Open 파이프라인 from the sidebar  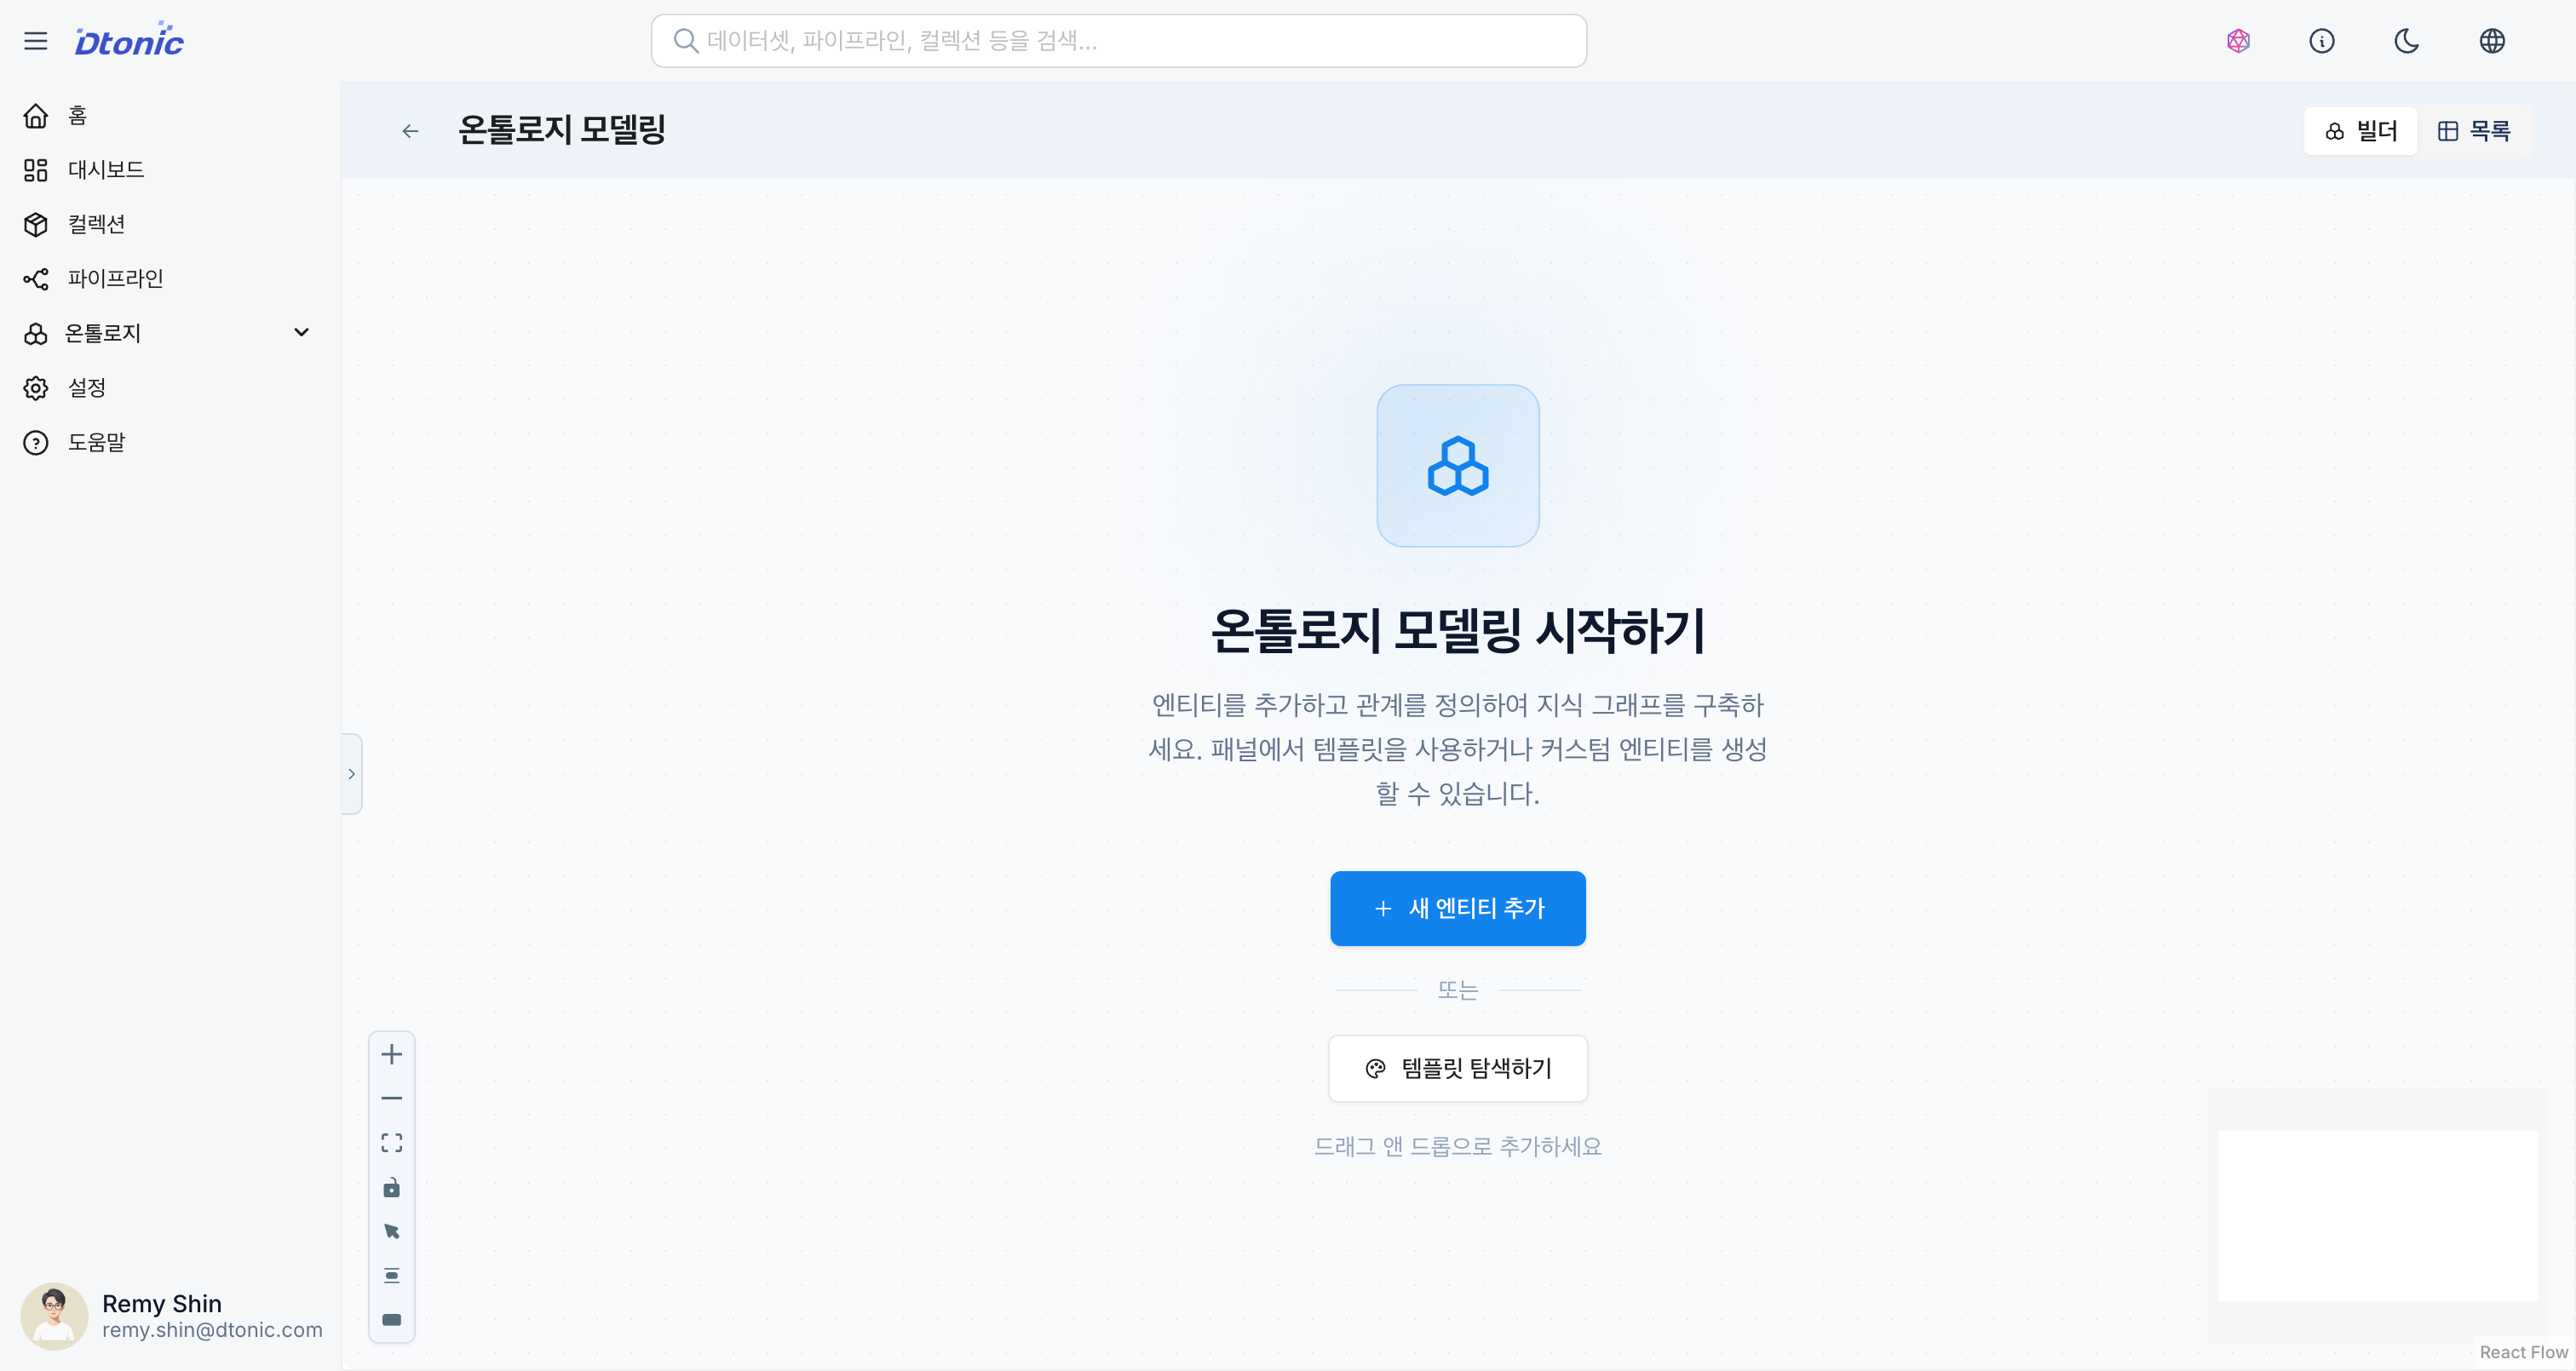point(115,278)
